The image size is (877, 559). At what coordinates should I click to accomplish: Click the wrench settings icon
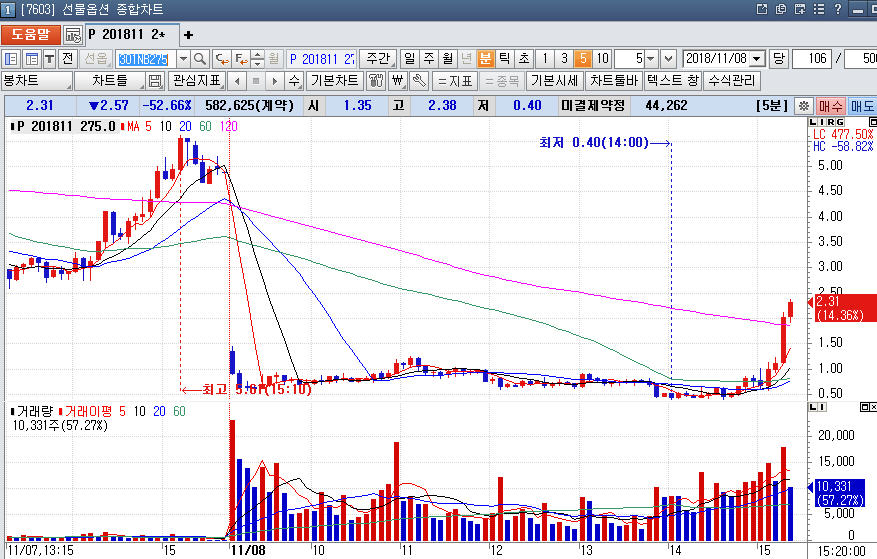point(419,81)
